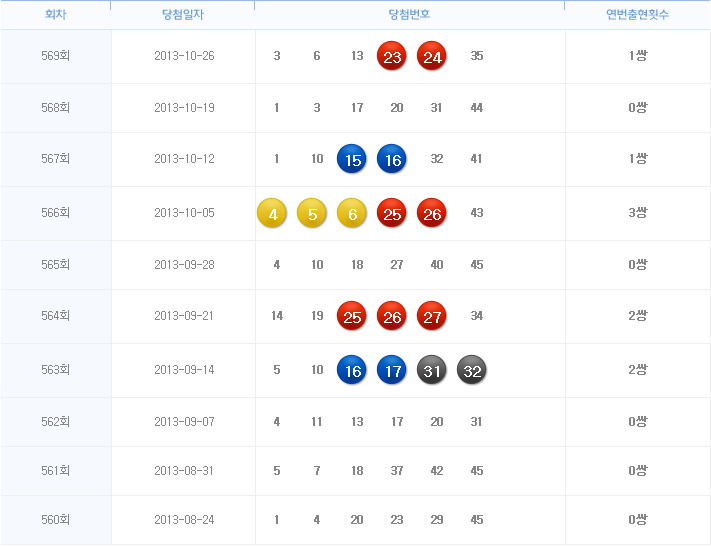Screen dimensions: 711x546
Task: Select round 563회 cell
Action: click(55, 370)
